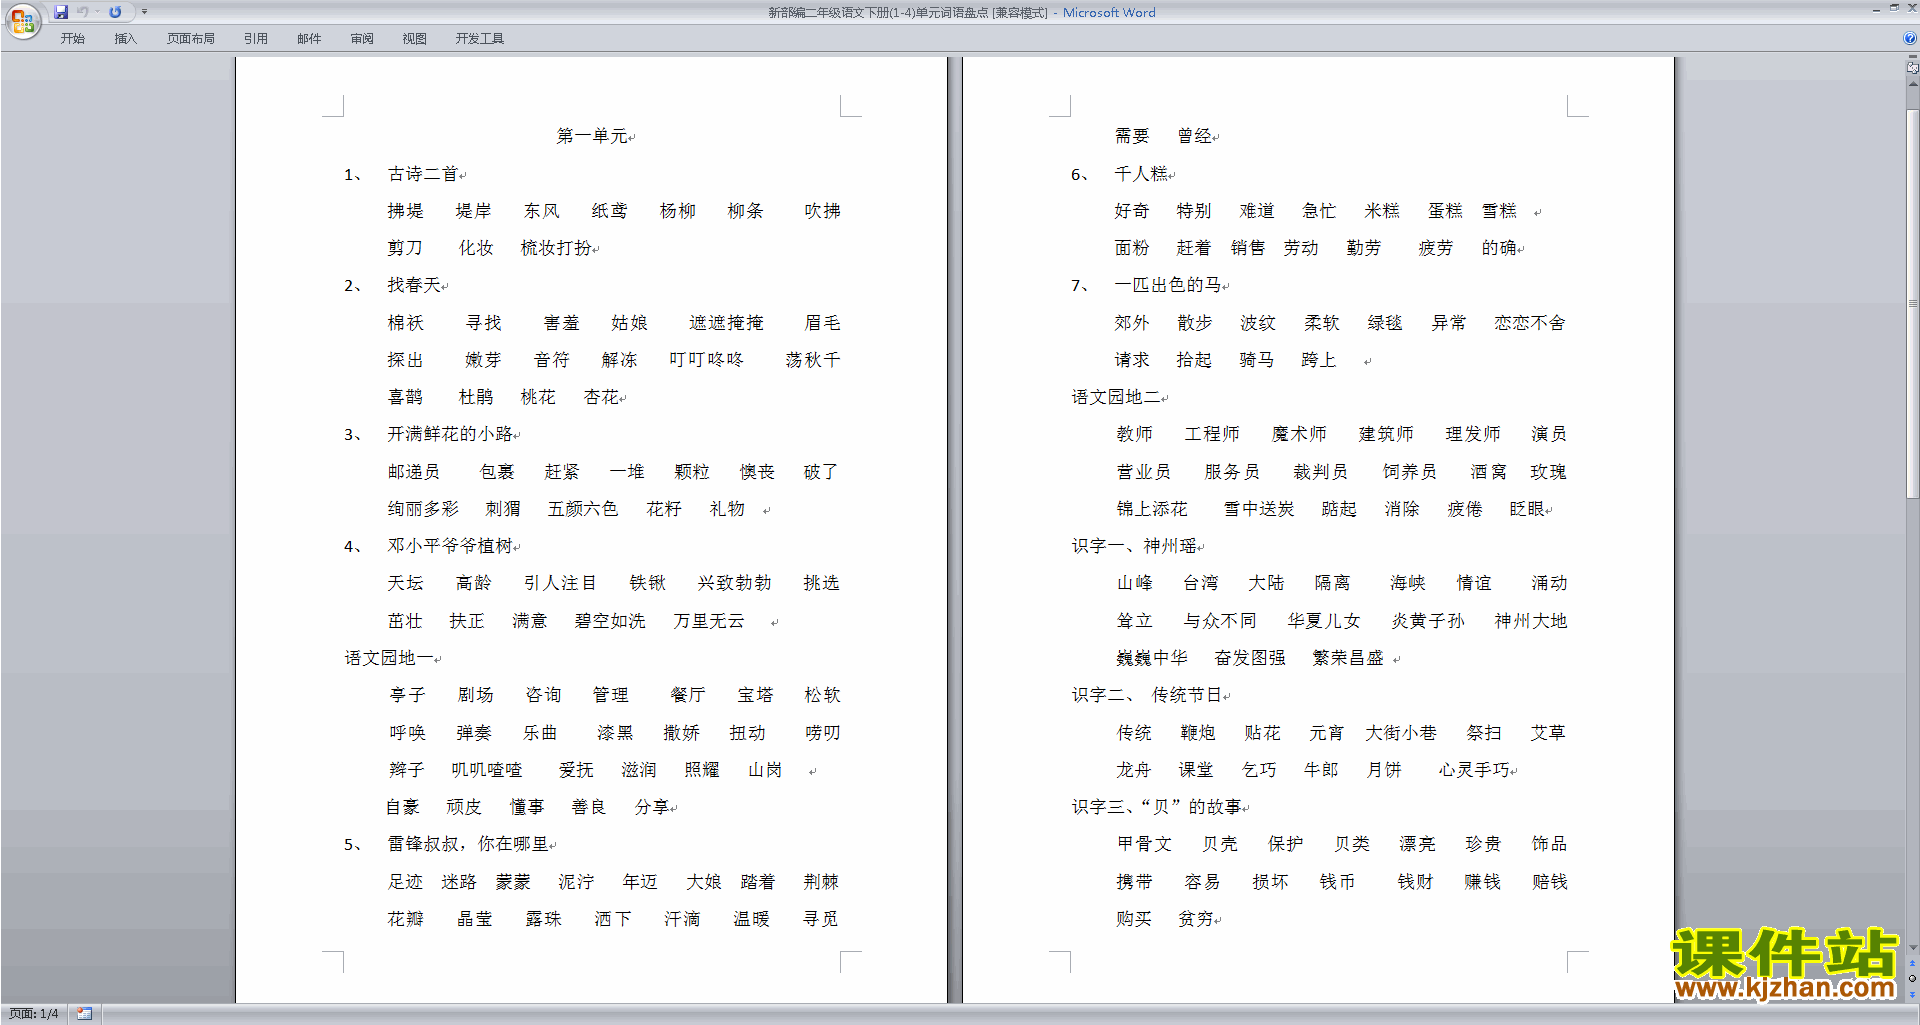Click the lesson title 千人糕

(x=1141, y=174)
